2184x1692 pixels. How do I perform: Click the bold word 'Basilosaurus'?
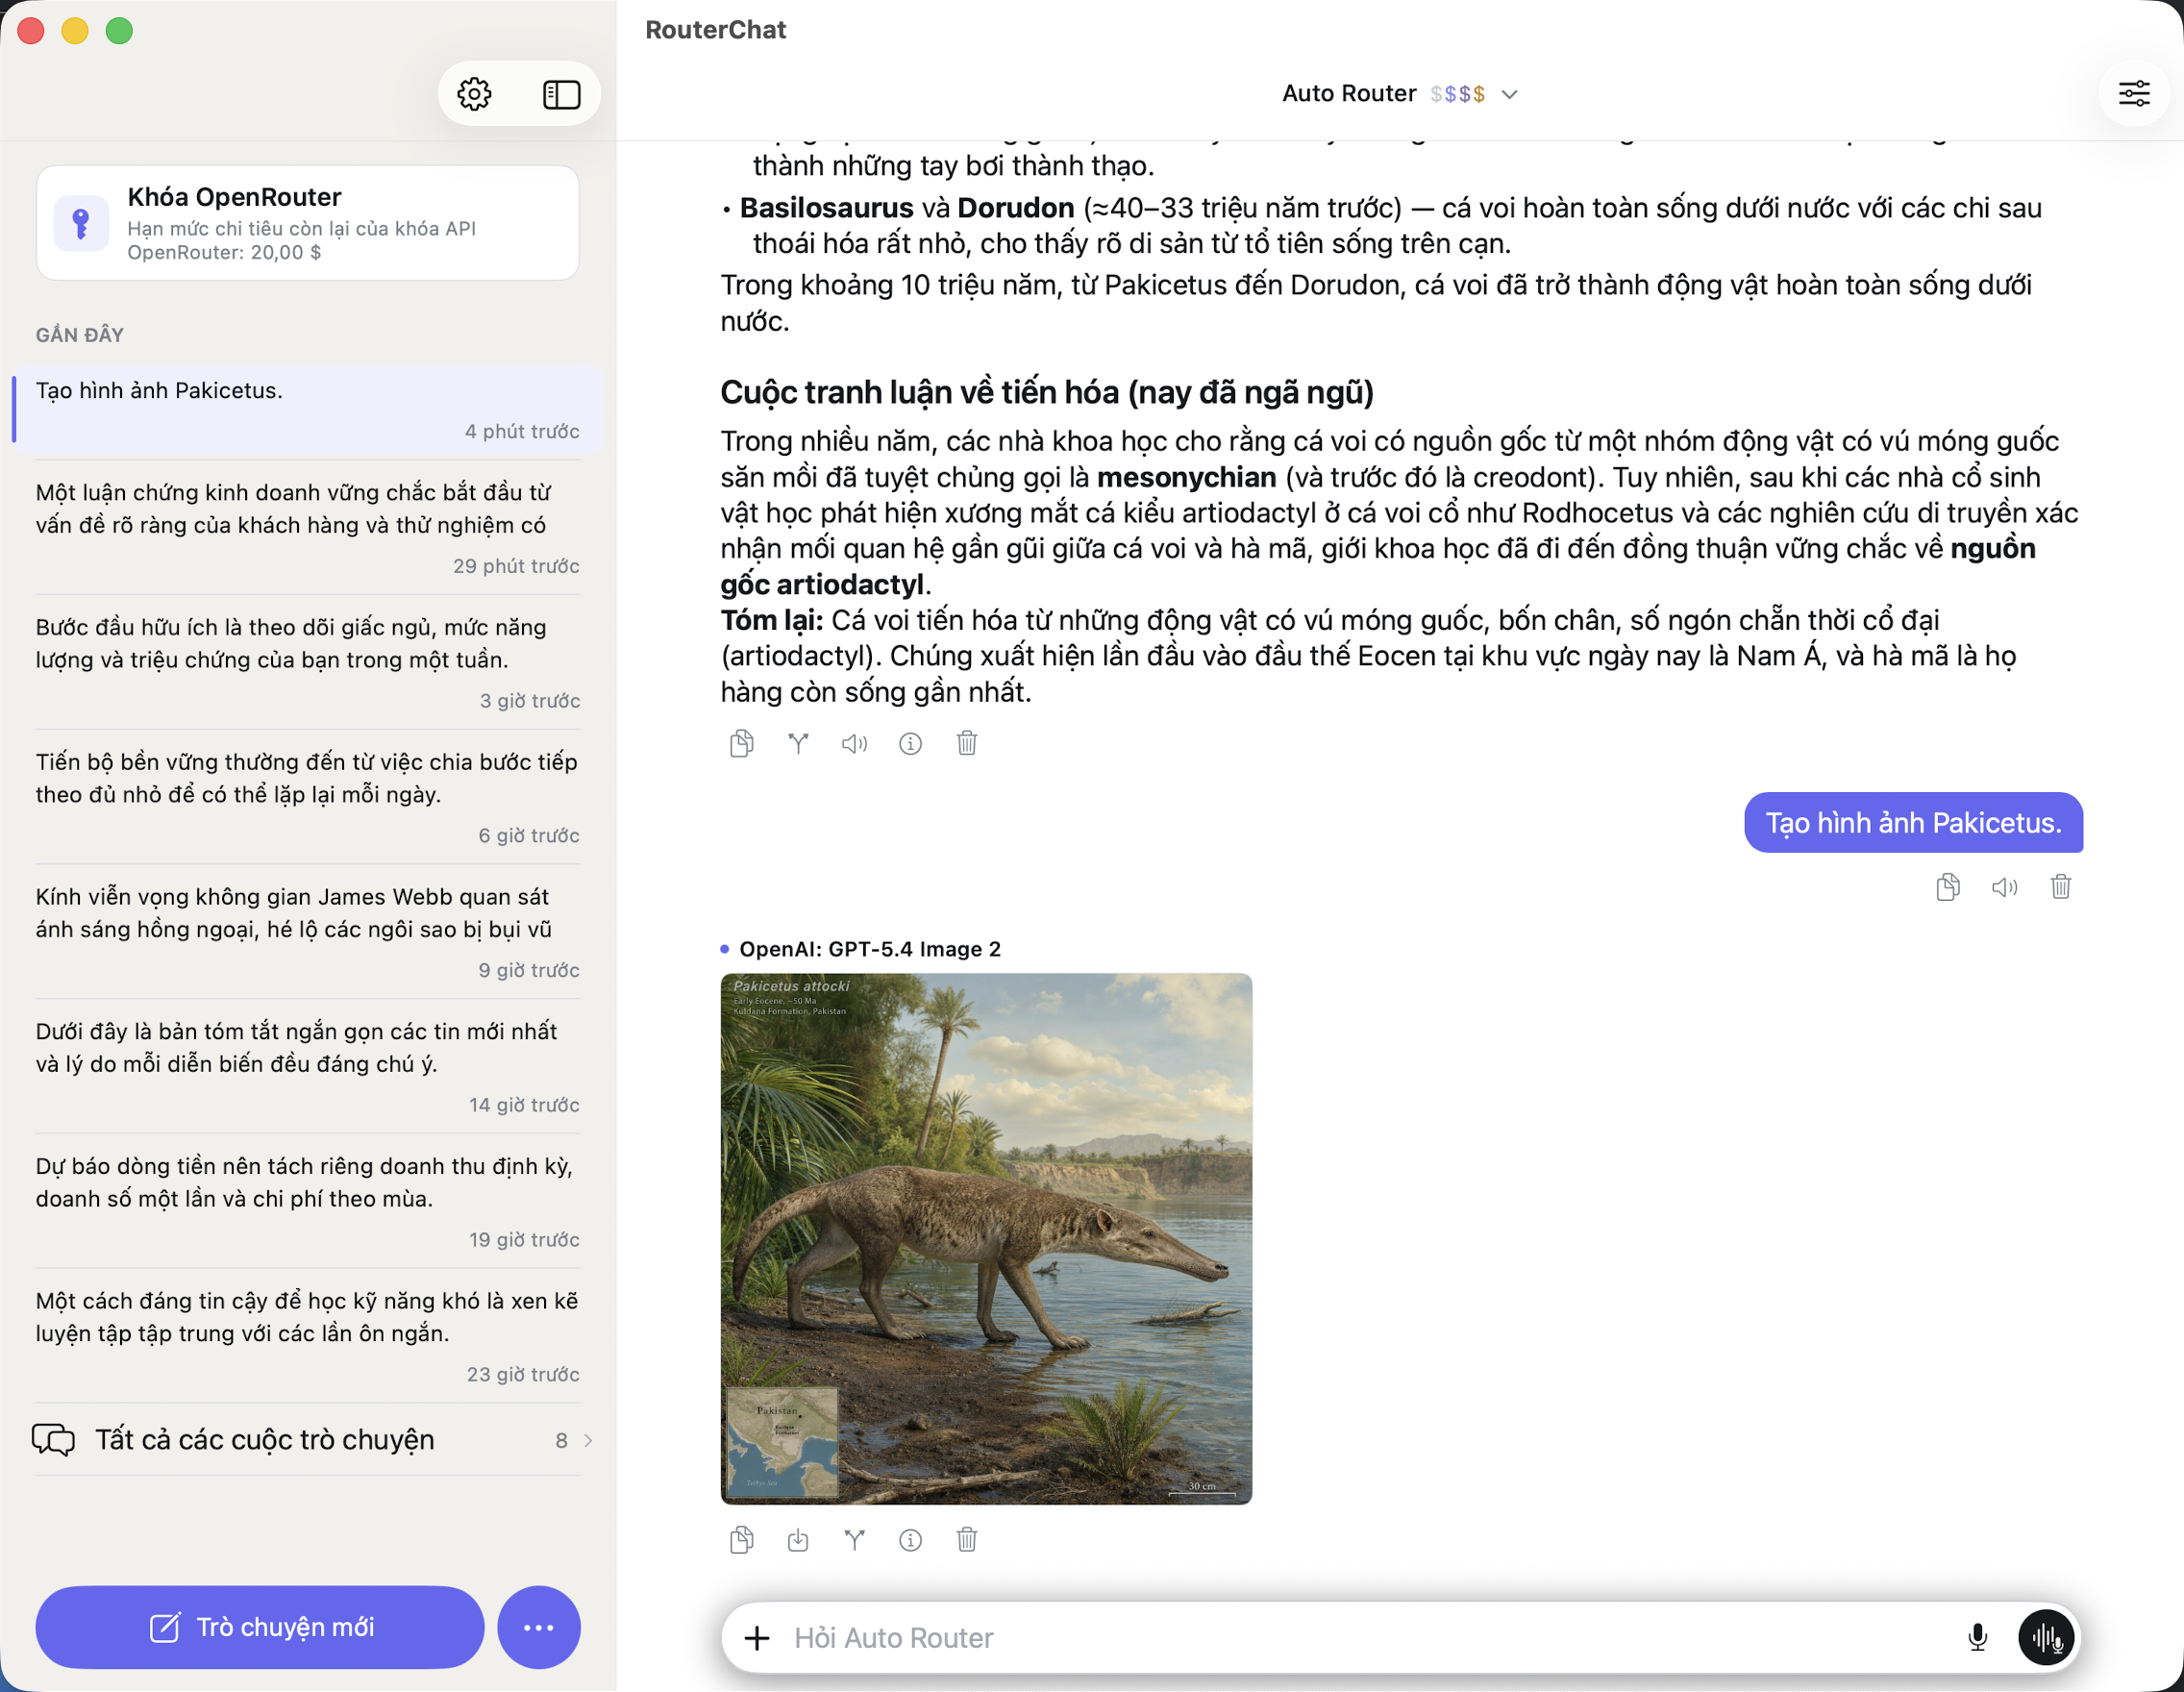826,208
